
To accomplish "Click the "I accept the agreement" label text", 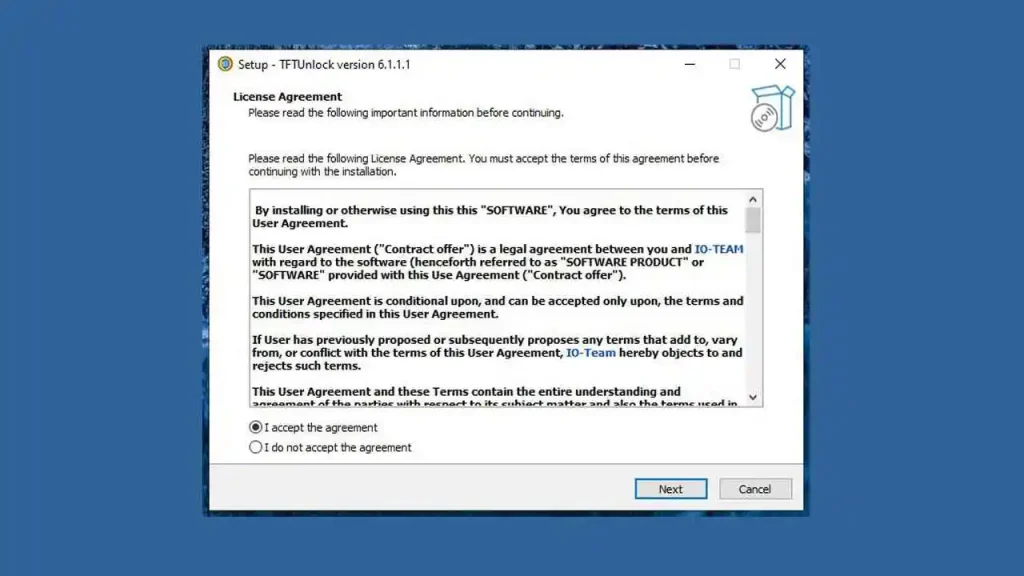I will click(x=321, y=428).
